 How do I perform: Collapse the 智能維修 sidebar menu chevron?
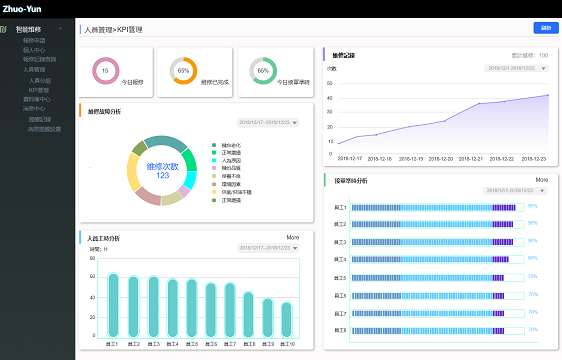coord(61,28)
